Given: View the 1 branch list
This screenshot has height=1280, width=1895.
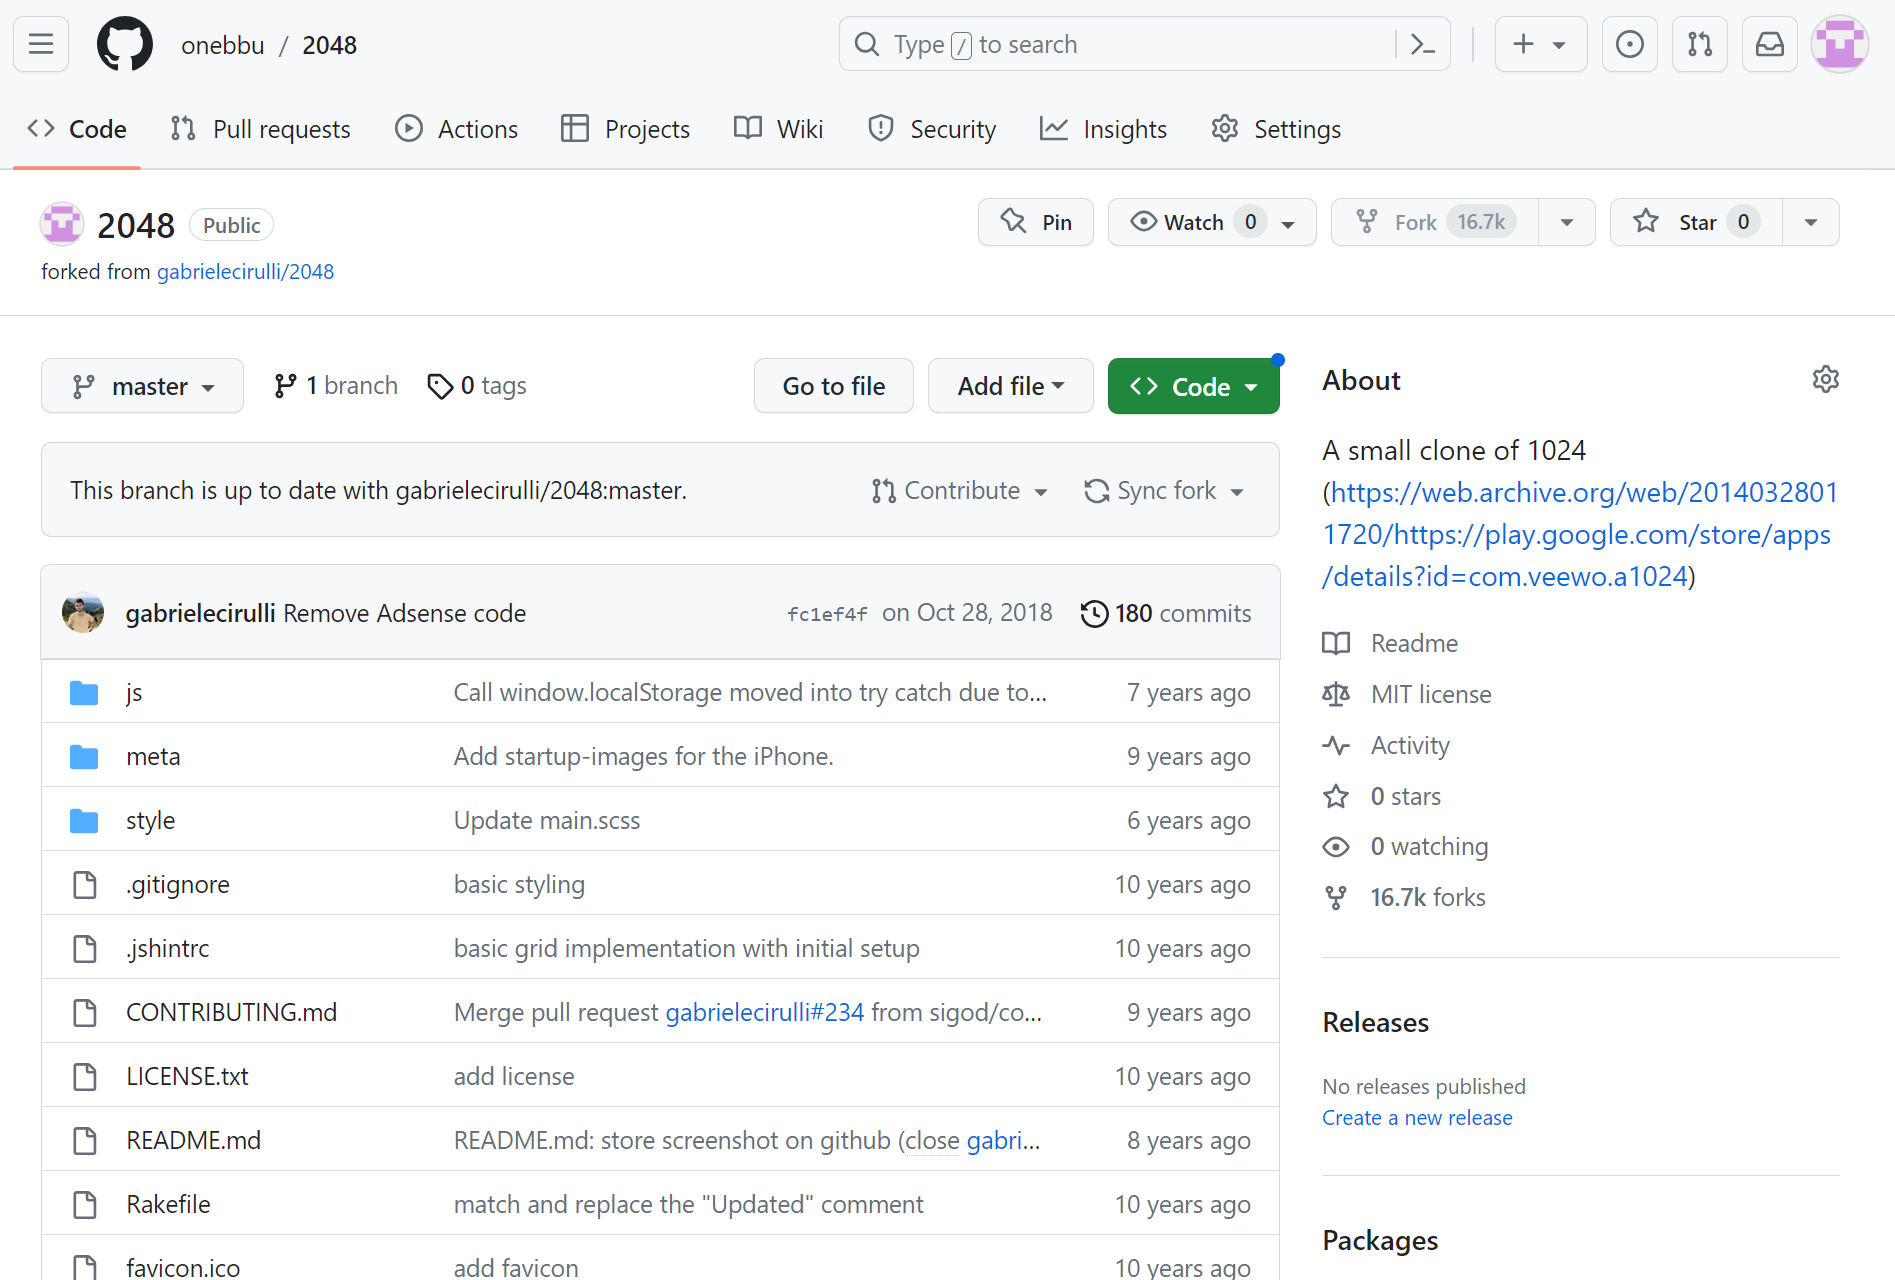Looking at the screenshot, I should coord(336,386).
